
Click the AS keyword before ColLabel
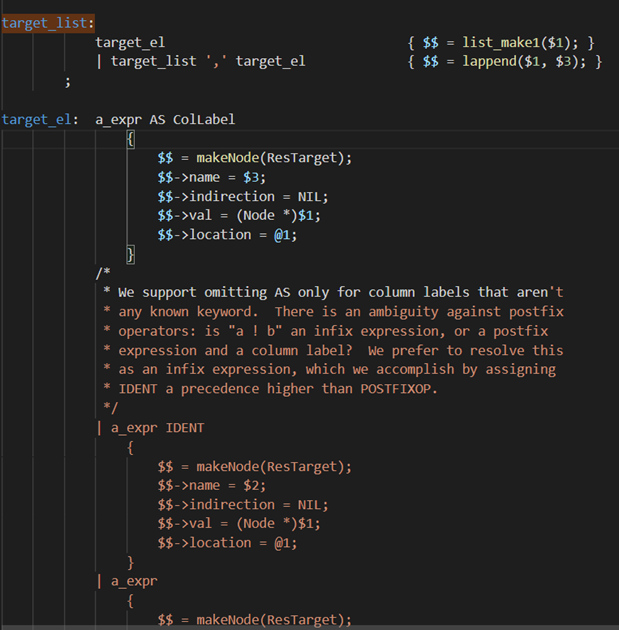157,119
